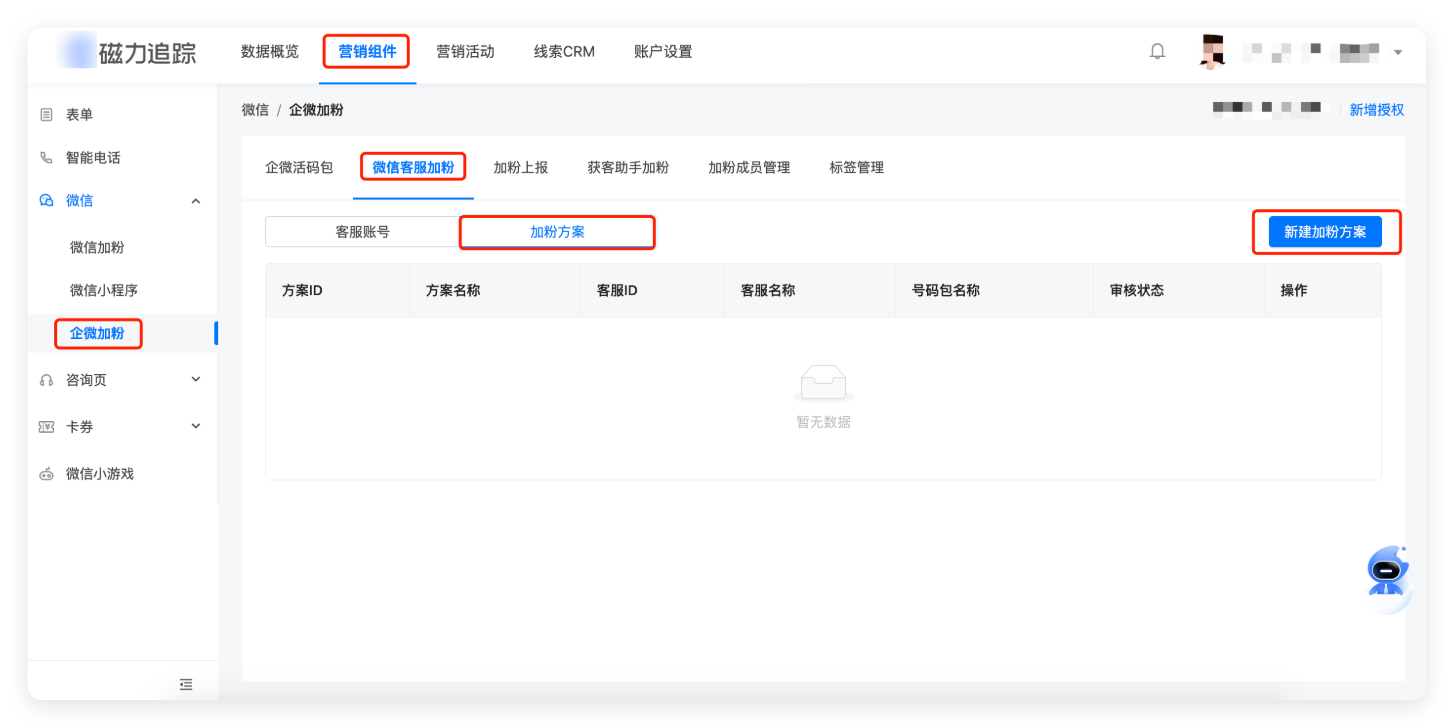Select the 加粉方案 segment
The width and height of the screenshot is (1453, 727).
557,232
